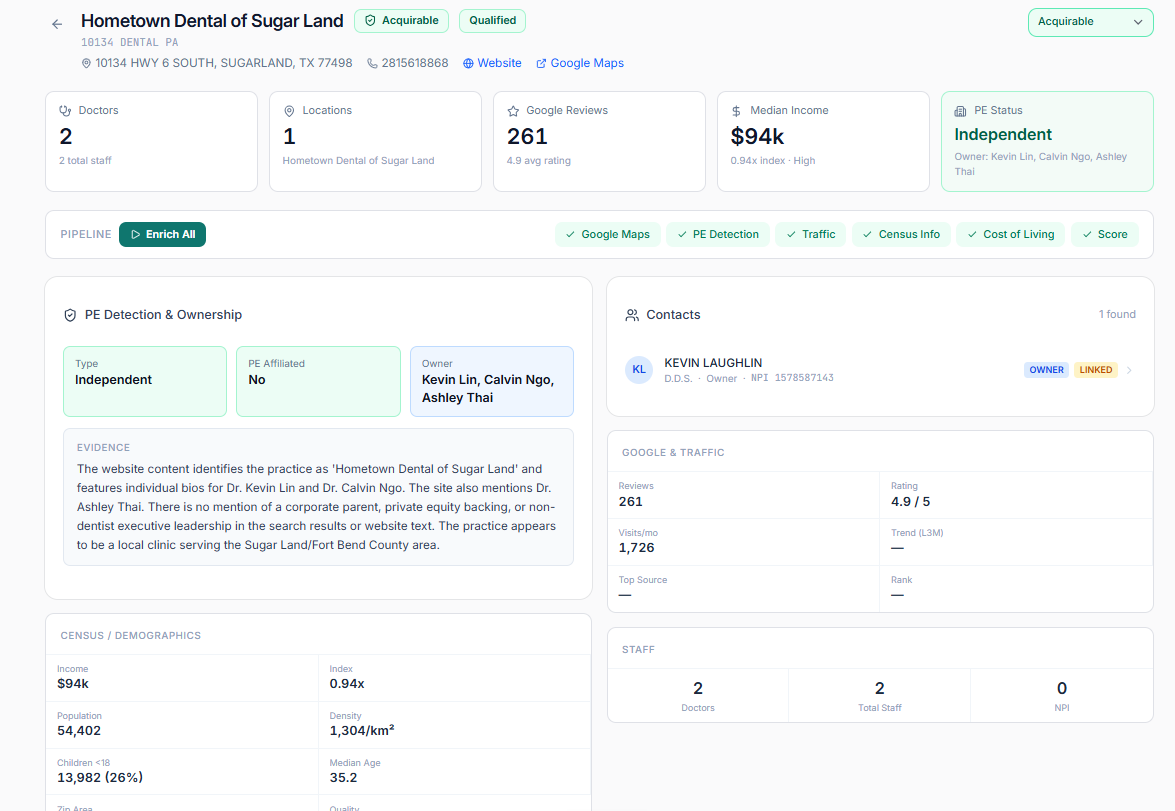Image resolution: width=1175 pixels, height=811 pixels.
Task: Click the Type Independent box
Action: 145,382
